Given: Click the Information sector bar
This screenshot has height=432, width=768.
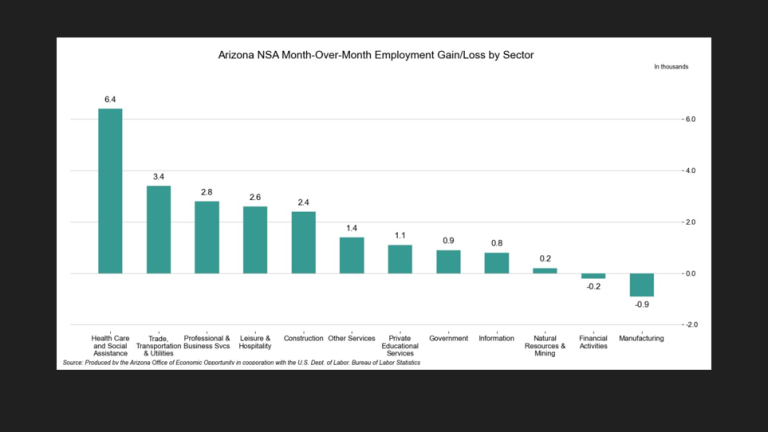Looking at the screenshot, I should tap(497, 263).
